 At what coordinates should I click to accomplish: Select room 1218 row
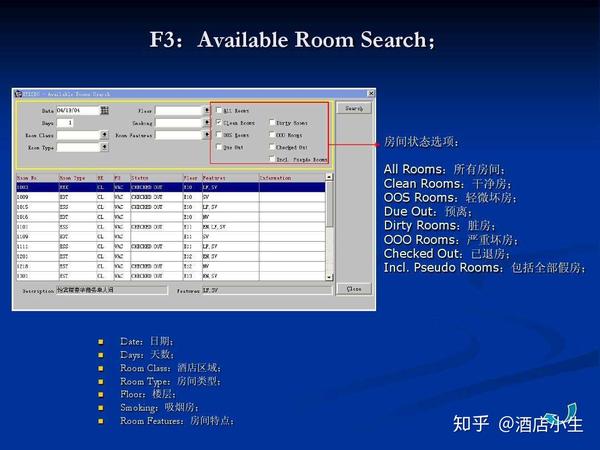[171, 266]
